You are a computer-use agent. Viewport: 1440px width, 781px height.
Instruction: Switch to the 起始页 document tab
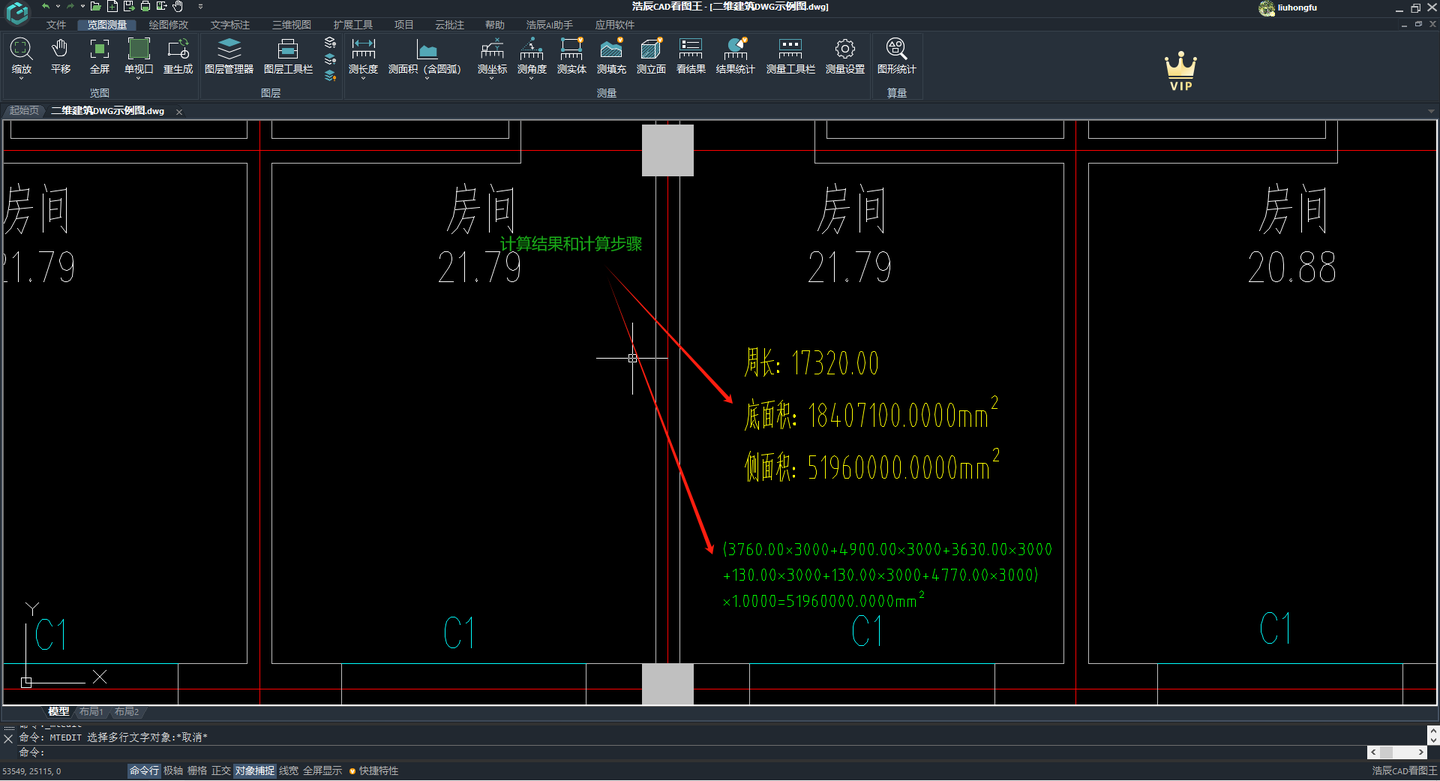pos(24,111)
